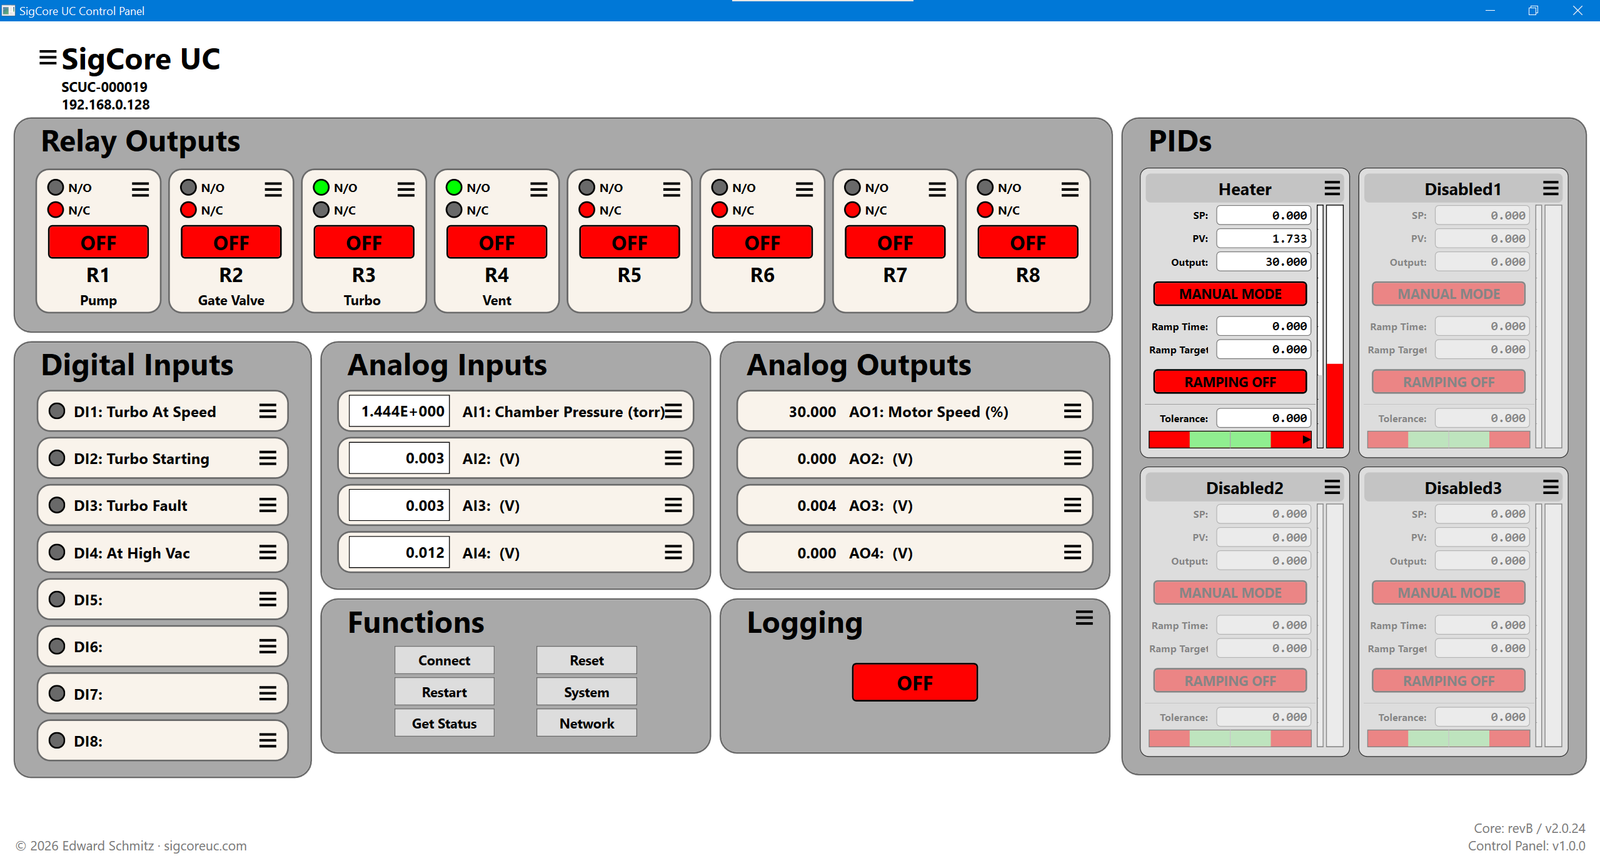Image resolution: width=1600 pixels, height=863 pixels.
Task: Open the DI8 menu icon
Action: click(x=268, y=740)
